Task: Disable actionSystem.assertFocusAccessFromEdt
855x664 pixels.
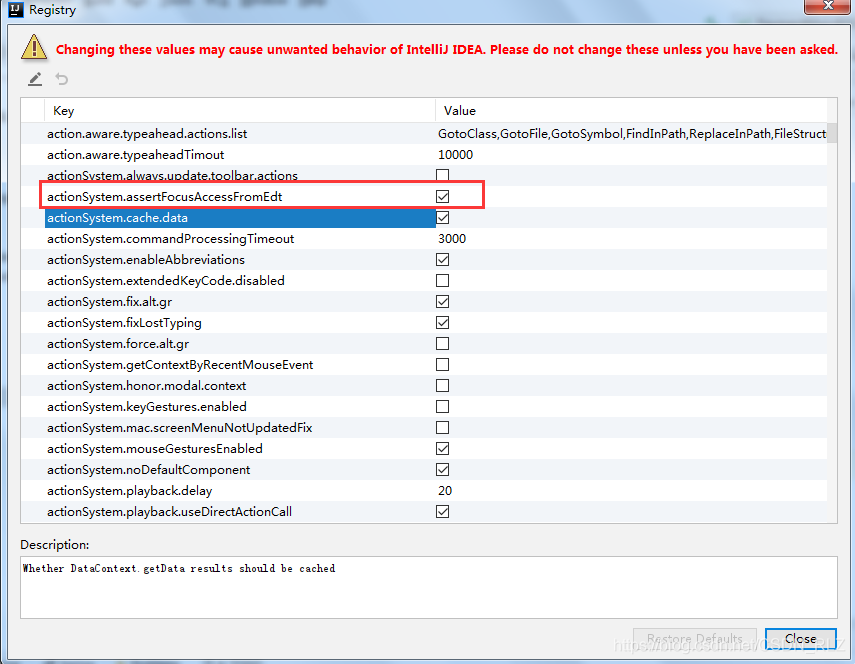Action: 442,196
